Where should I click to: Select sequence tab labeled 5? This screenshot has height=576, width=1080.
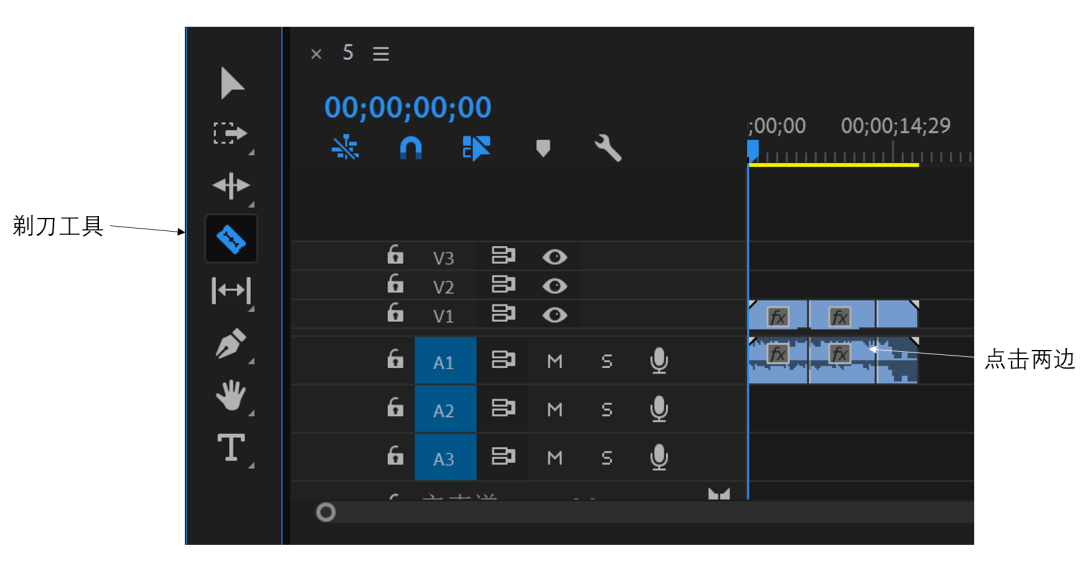point(348,53)
